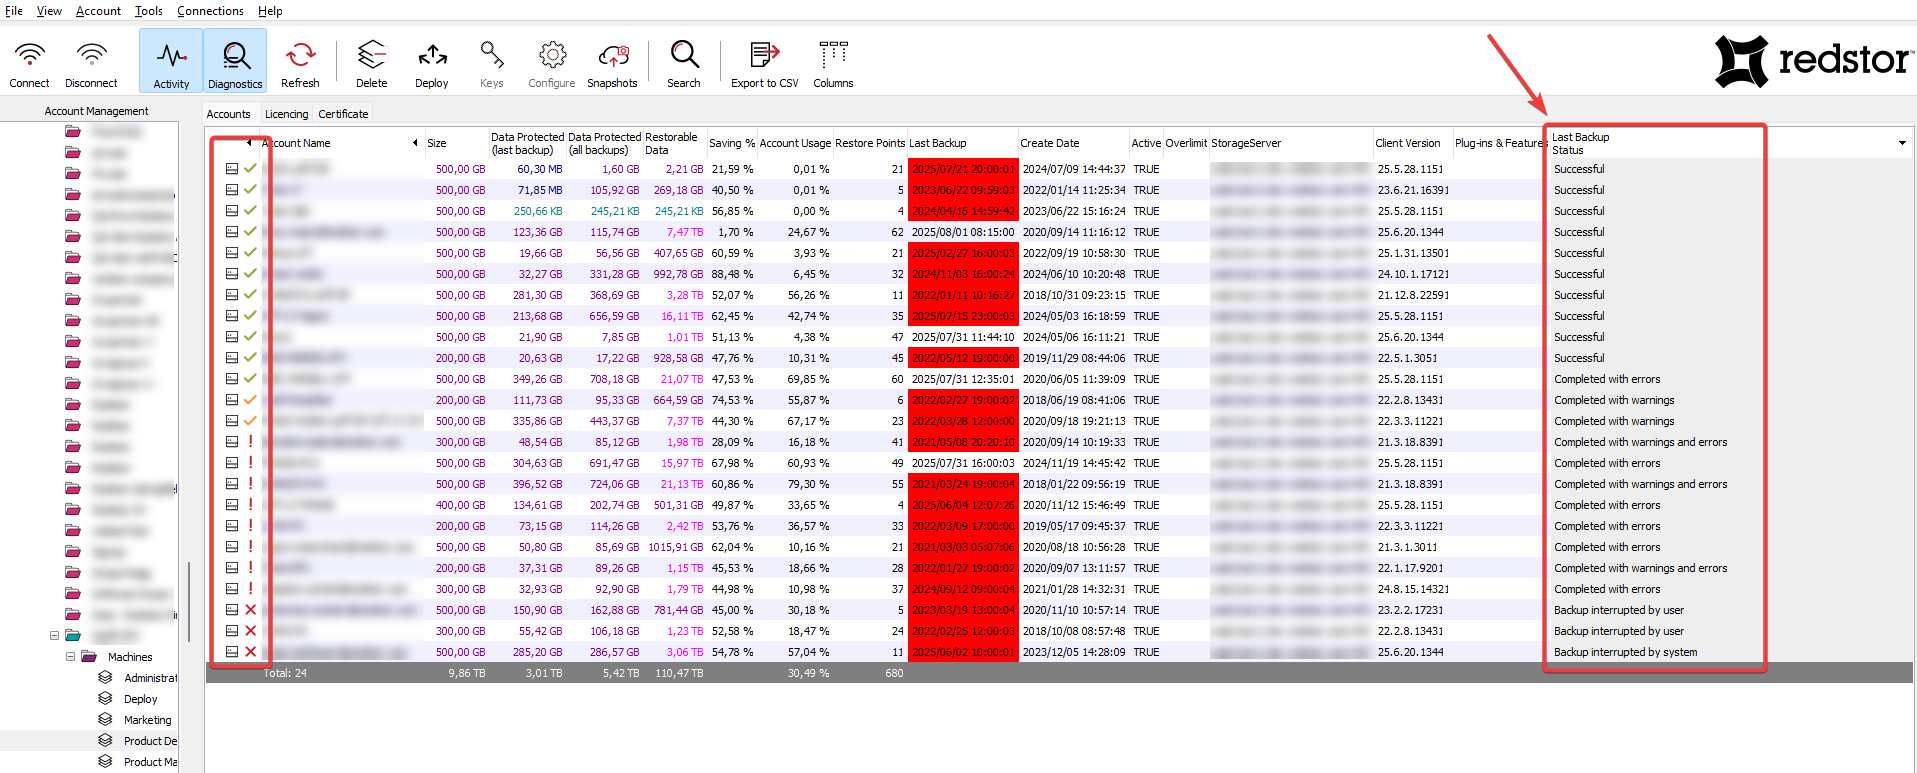Select the 1015,91 GB restorable data cell
The width and height of the screenshot is (1917, 773).
pos(675,547)
